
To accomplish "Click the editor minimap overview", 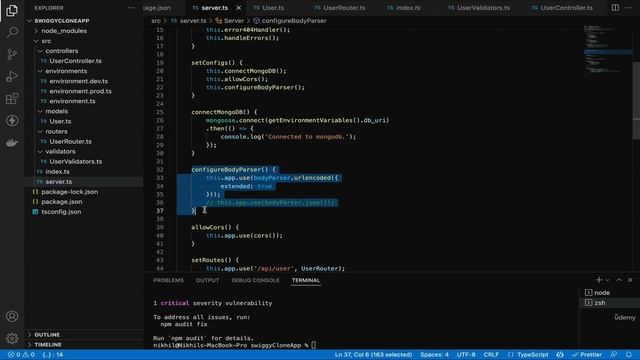I will [607, 51].
